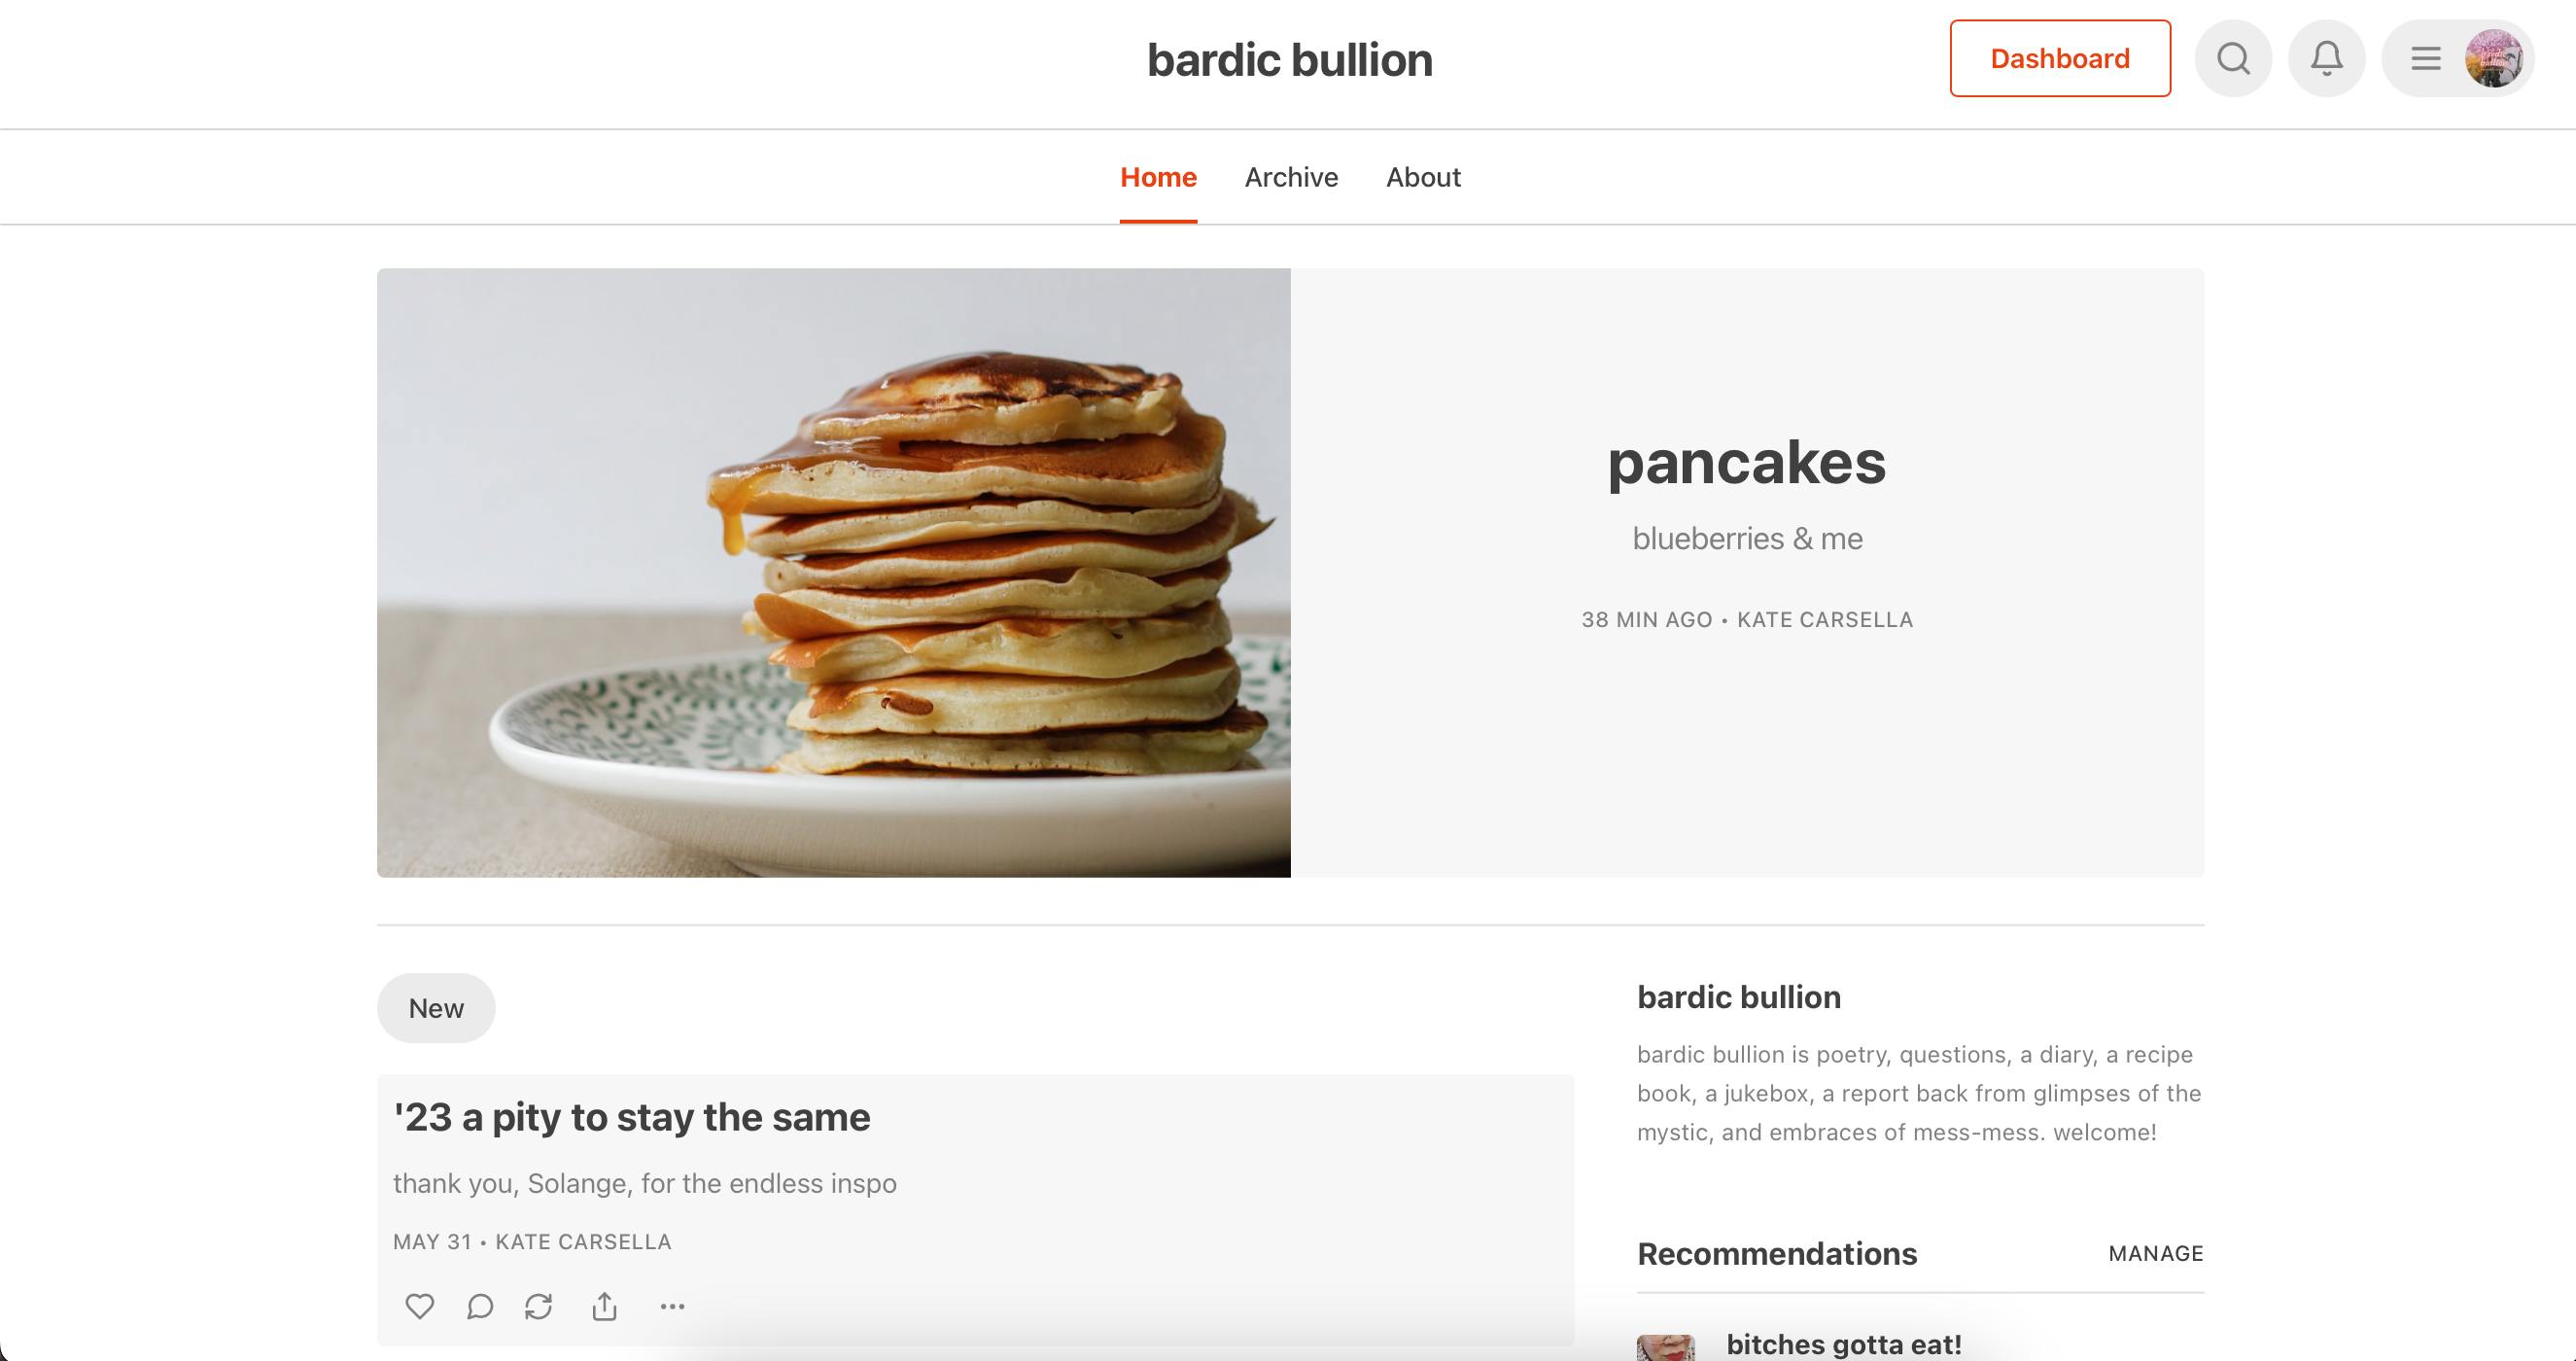Open the notifications bell
This screenshot has height=1361, width=2576.
pos(2326,58)
